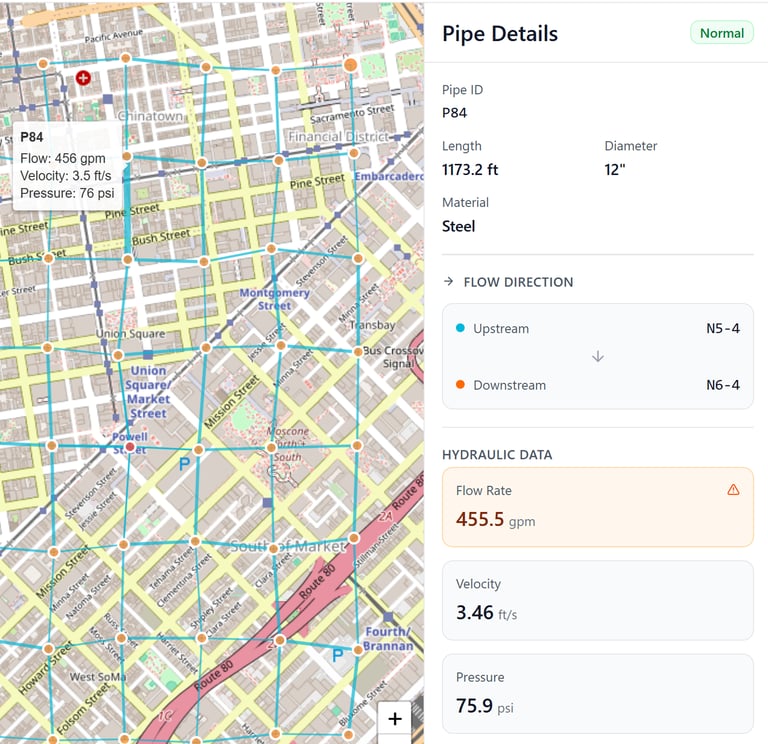Click the cyan Upstream indicator dot
The image size is (768, 744).
click(x=460, y=329)
